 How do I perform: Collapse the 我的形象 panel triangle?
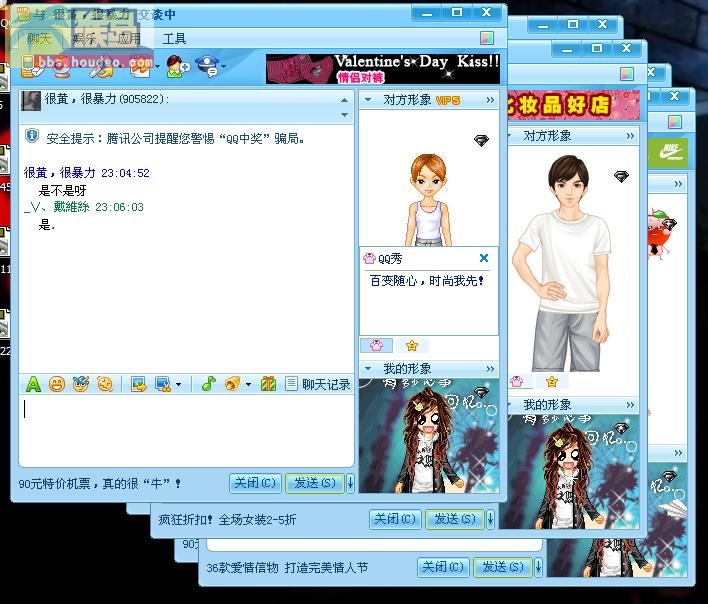[368, 369]
